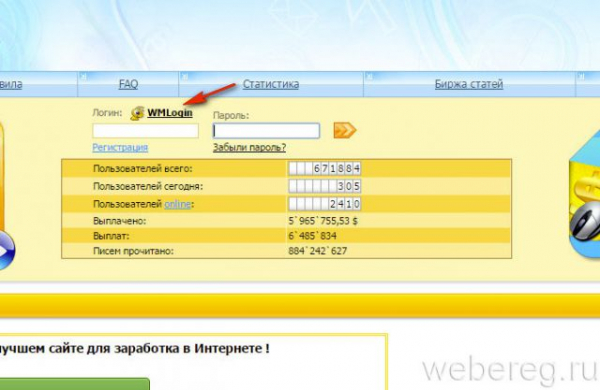
Task: Select payouts count 6`485`834
Action: pos(312,236)
